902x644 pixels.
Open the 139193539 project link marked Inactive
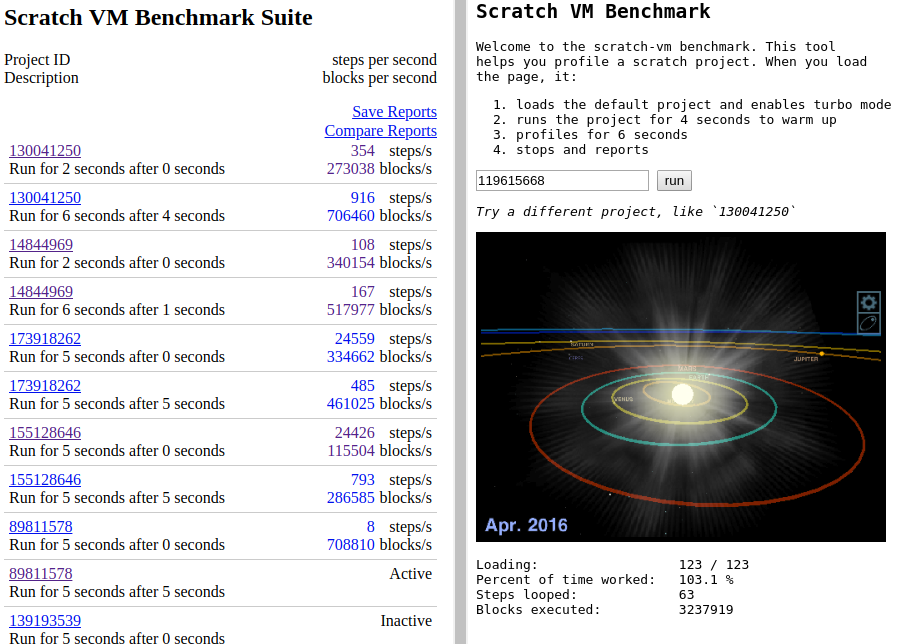45,621
